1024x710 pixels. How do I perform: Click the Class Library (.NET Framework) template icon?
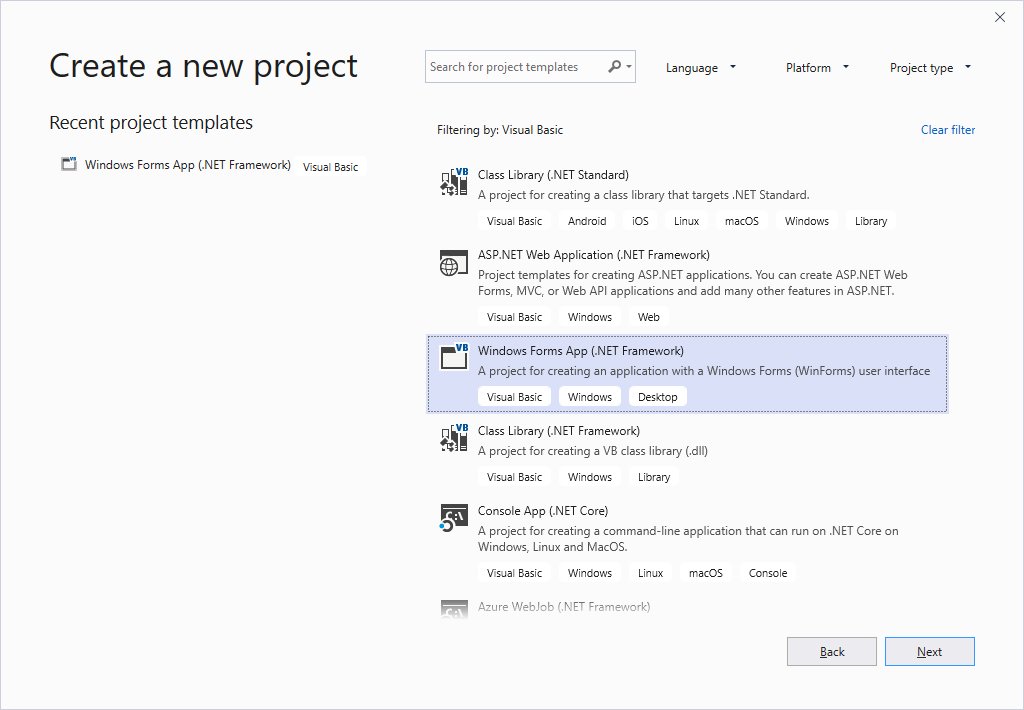pyautogui.click(x=454, y=438)
